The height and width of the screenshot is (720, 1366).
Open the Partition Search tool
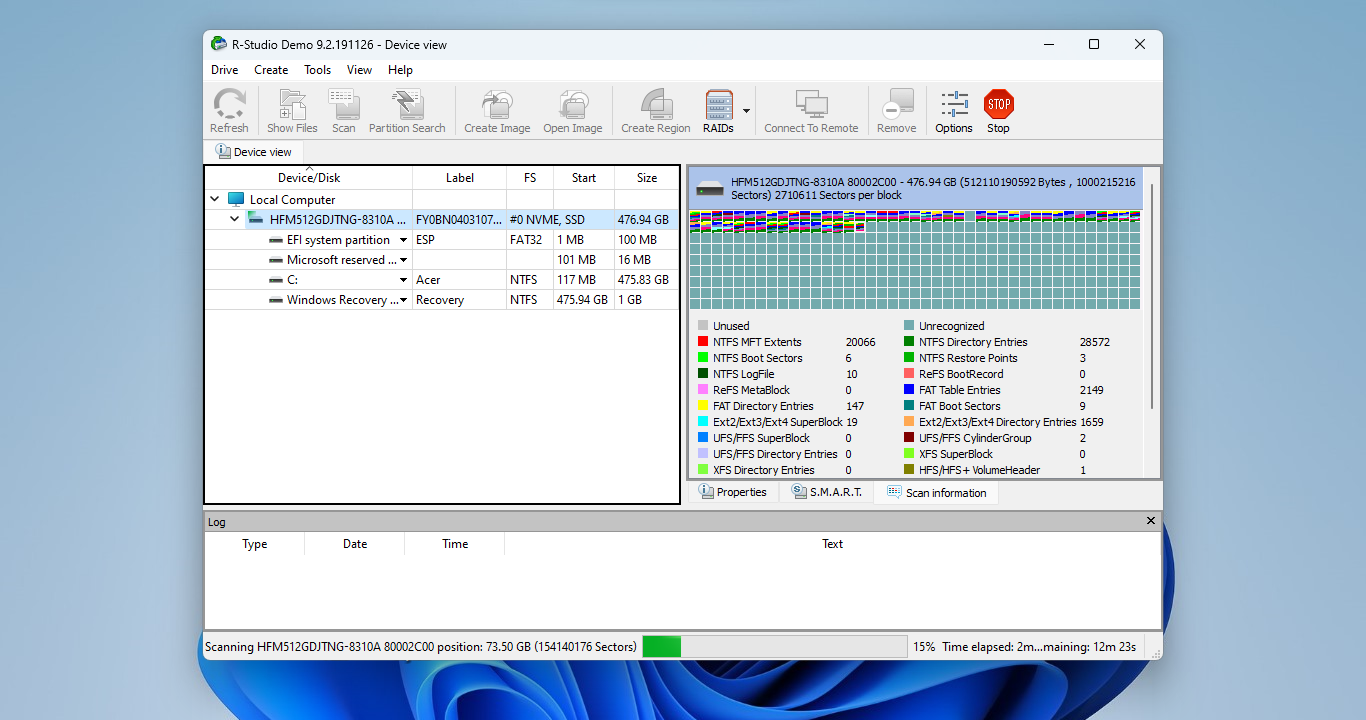tap(407, 111)
